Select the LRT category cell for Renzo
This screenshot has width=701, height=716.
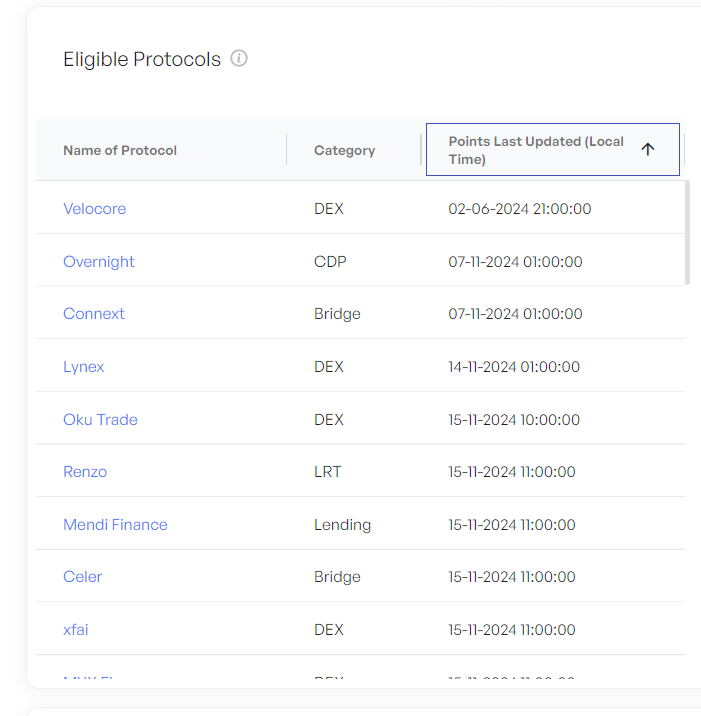click(x=327, y=472)
